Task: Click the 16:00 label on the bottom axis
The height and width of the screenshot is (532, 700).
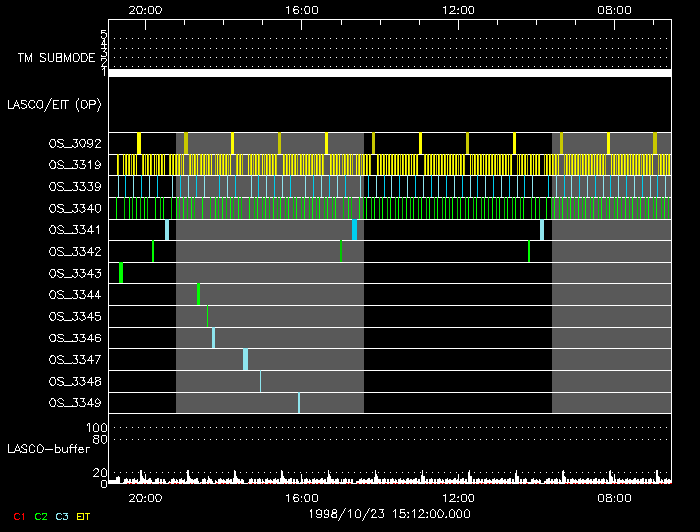Action: pos(302,497)
